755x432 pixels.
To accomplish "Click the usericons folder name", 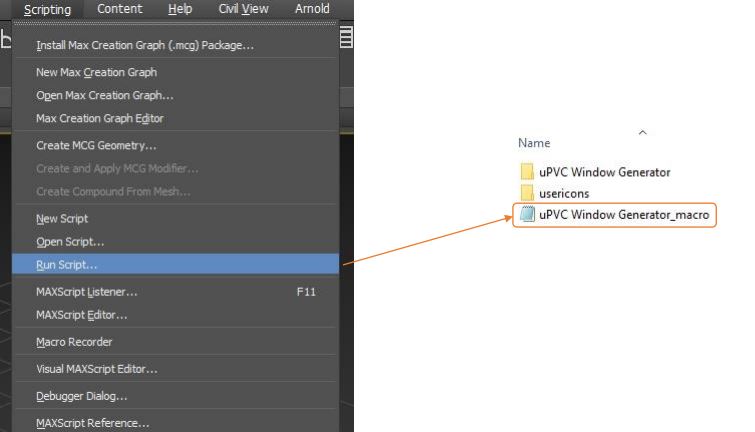I will click(564, 194).
